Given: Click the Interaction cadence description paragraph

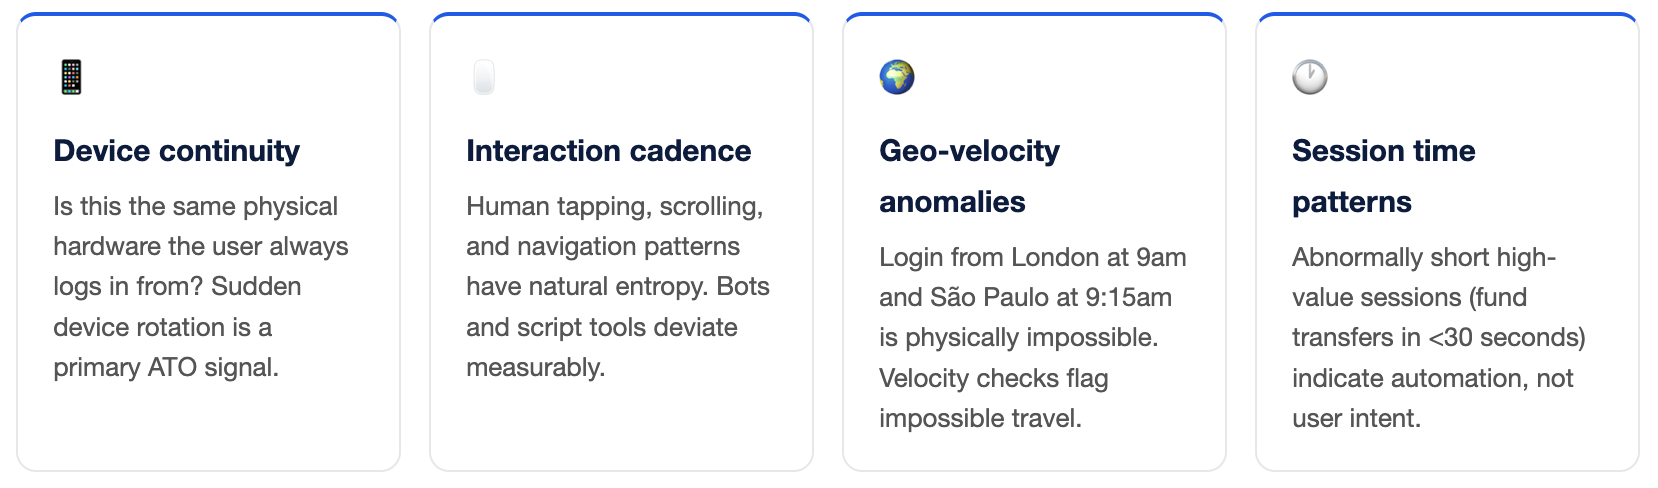Looking at the screenshot, I should (x=617, y=286).
